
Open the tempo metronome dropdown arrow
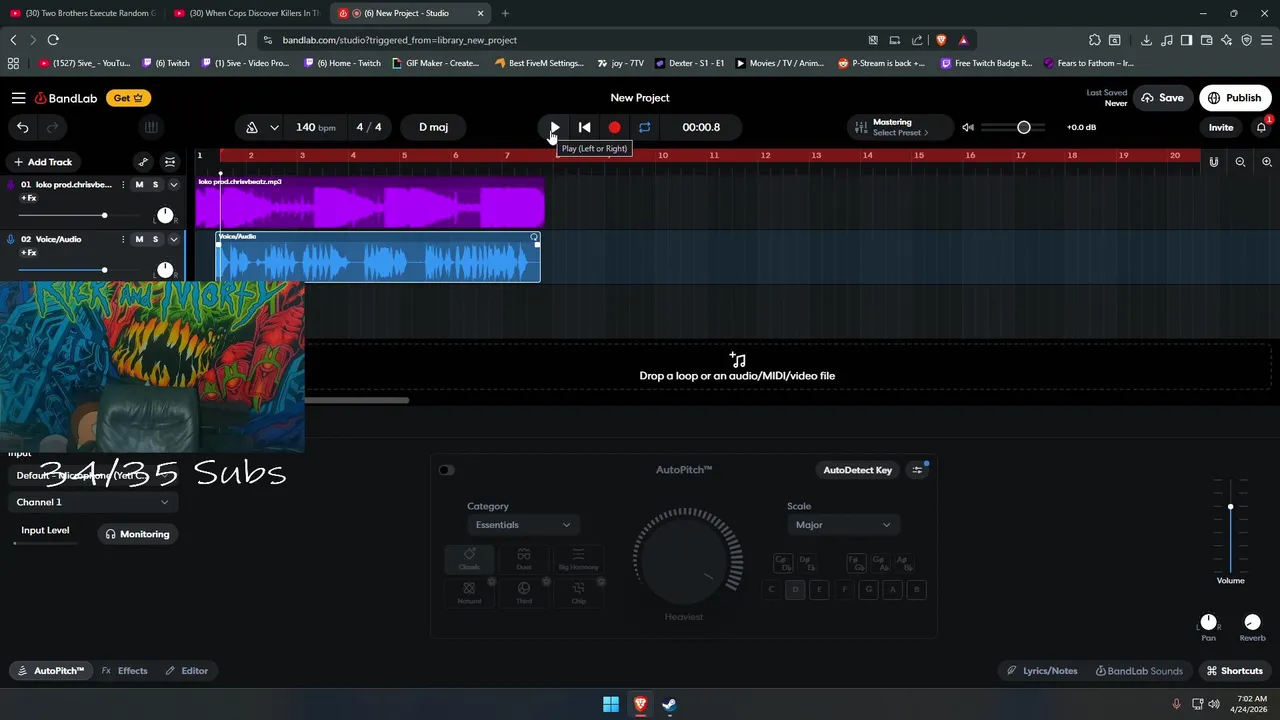(x=274, y=127)
